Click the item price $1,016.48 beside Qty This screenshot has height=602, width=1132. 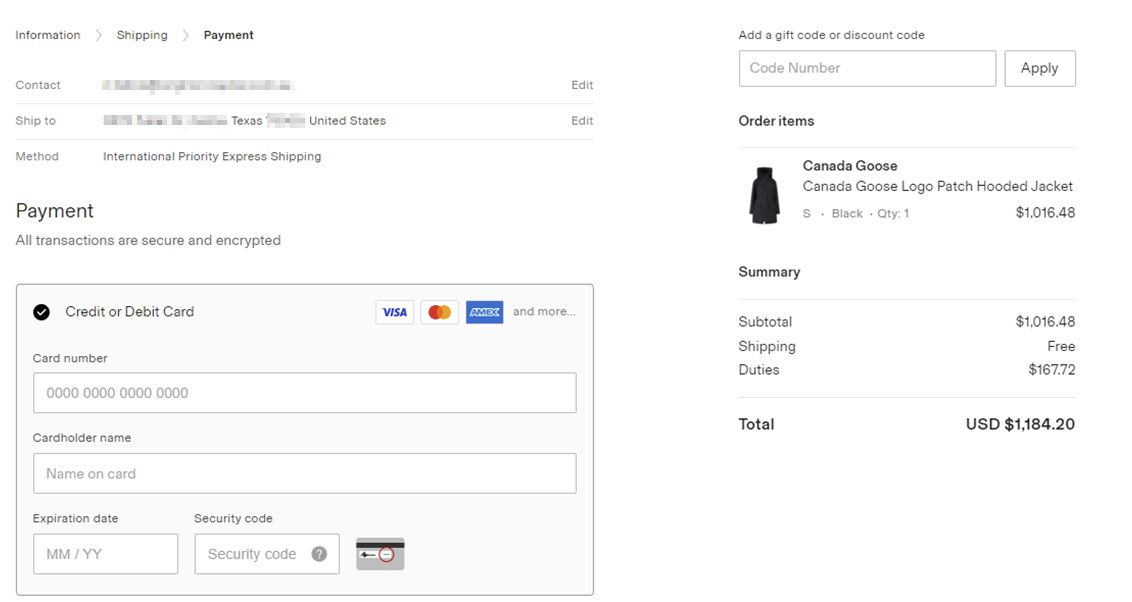coord(1045,212)
